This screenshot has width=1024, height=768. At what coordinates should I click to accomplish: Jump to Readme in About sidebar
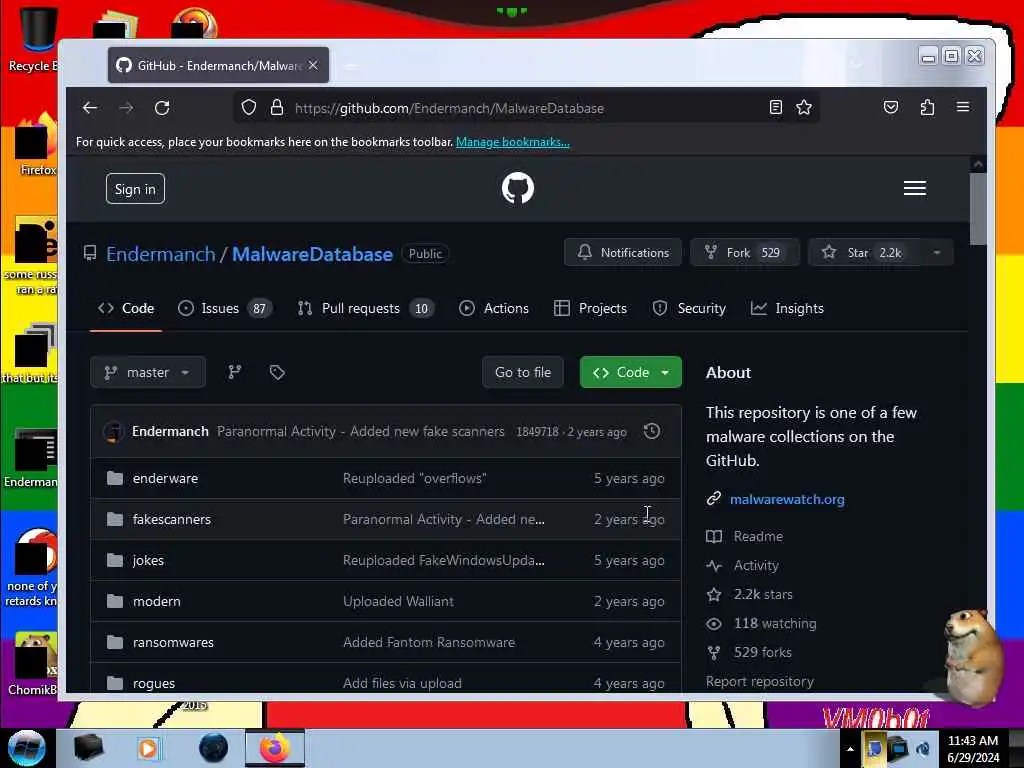[758, 536]
